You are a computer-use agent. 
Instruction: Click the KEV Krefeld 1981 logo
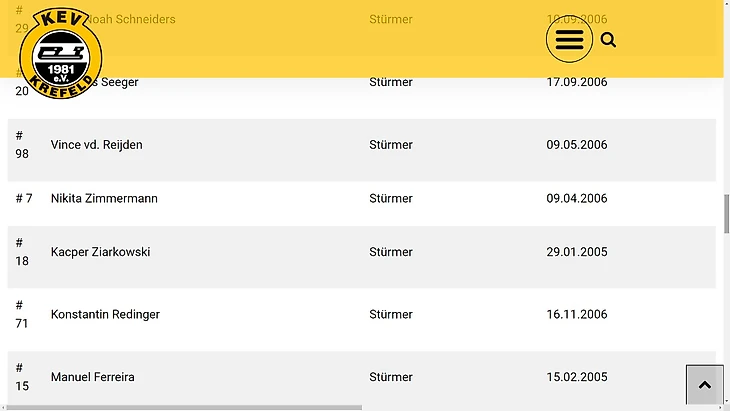[x=61, y=53]
